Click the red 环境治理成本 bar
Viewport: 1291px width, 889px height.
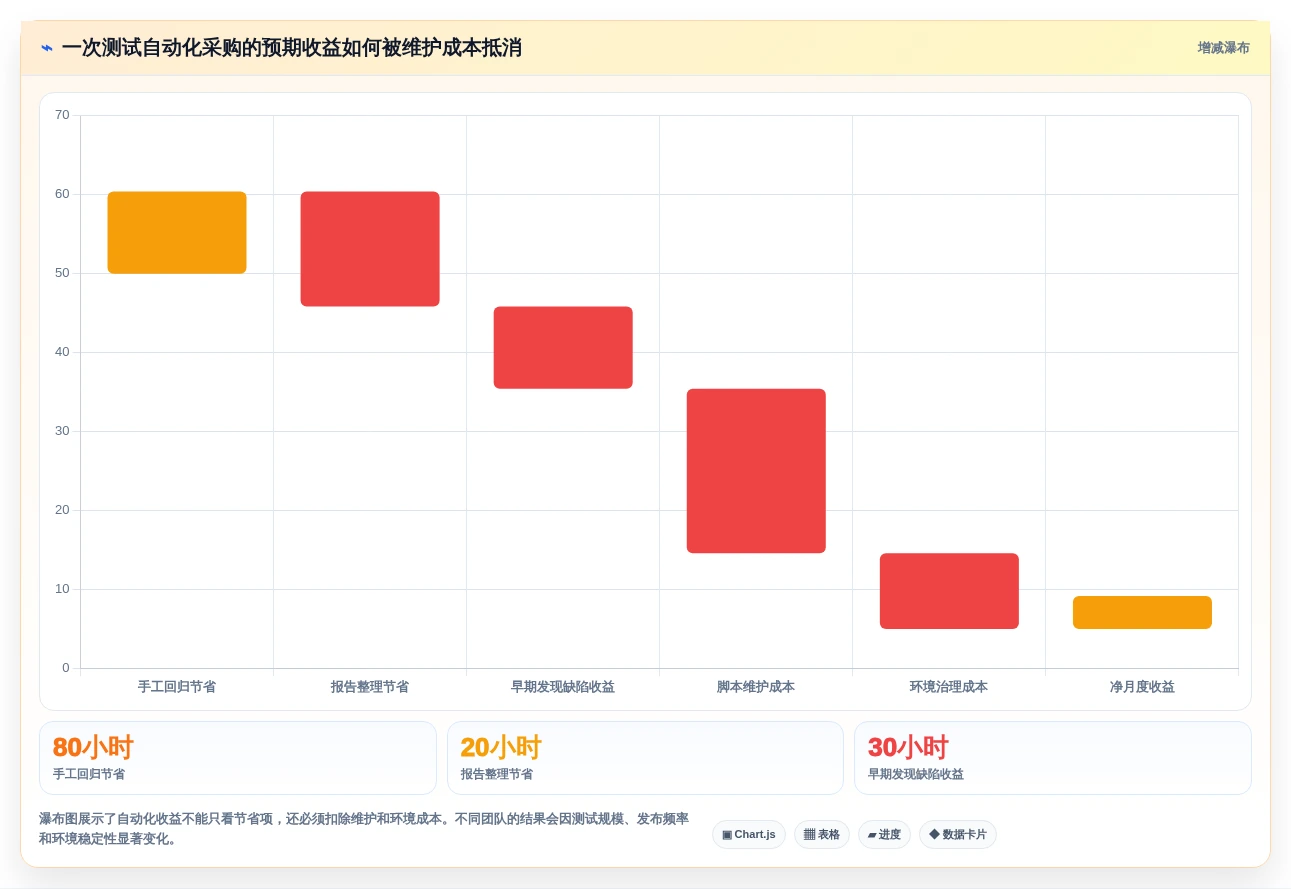pos(949,591)
